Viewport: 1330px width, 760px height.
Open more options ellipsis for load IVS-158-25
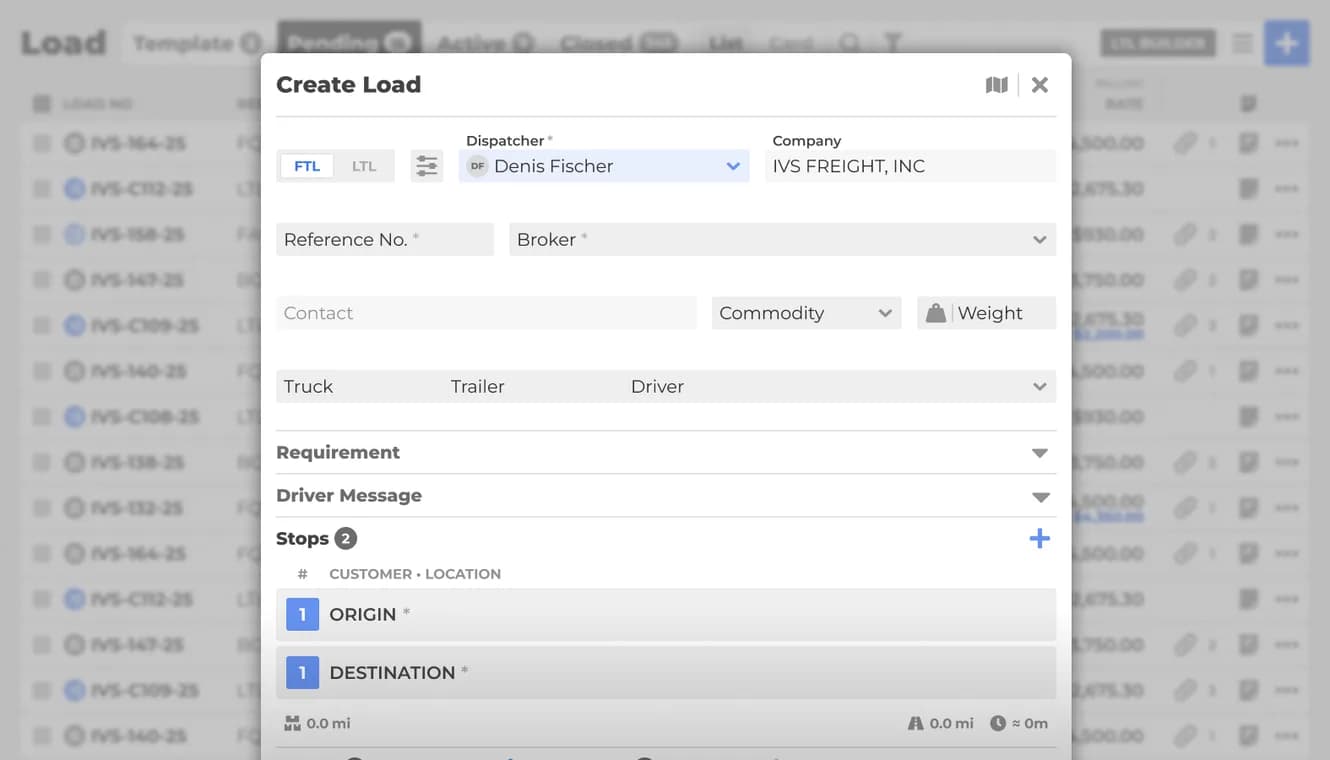click(1287, 234)
